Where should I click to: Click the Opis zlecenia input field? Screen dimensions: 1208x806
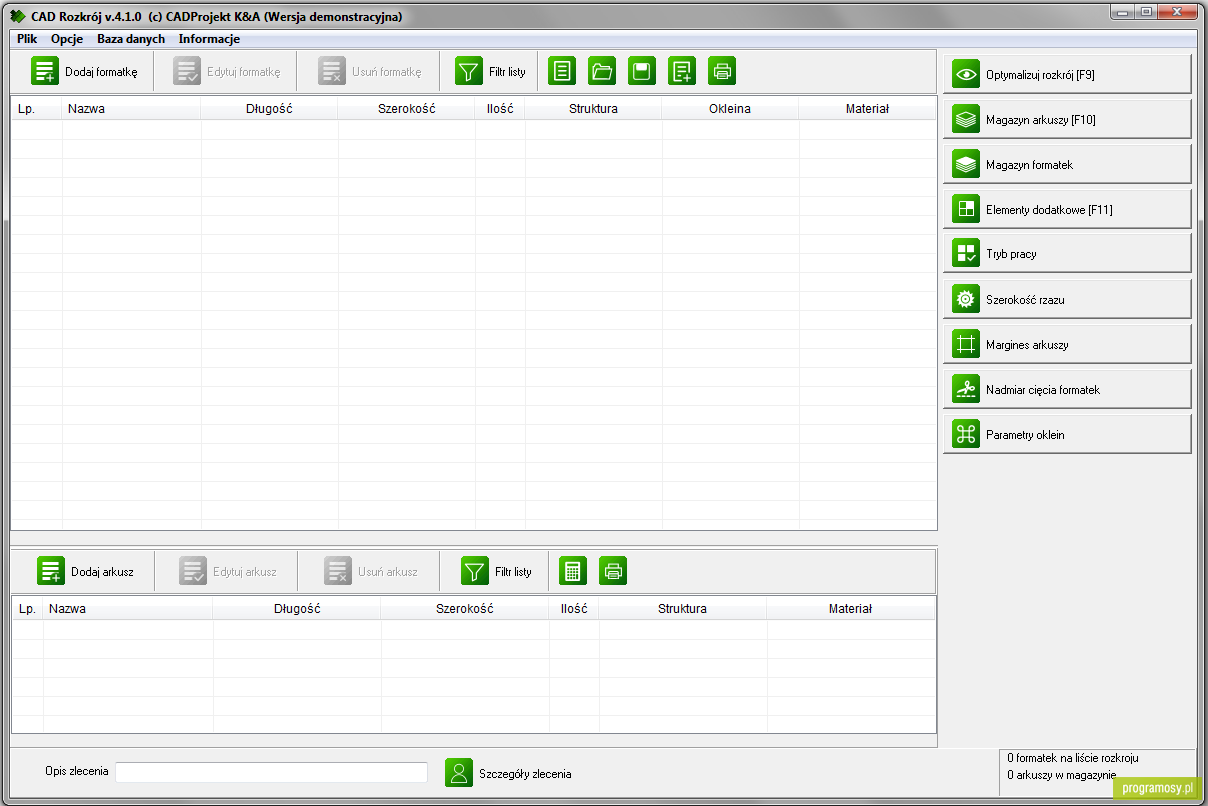click(271, 773)
